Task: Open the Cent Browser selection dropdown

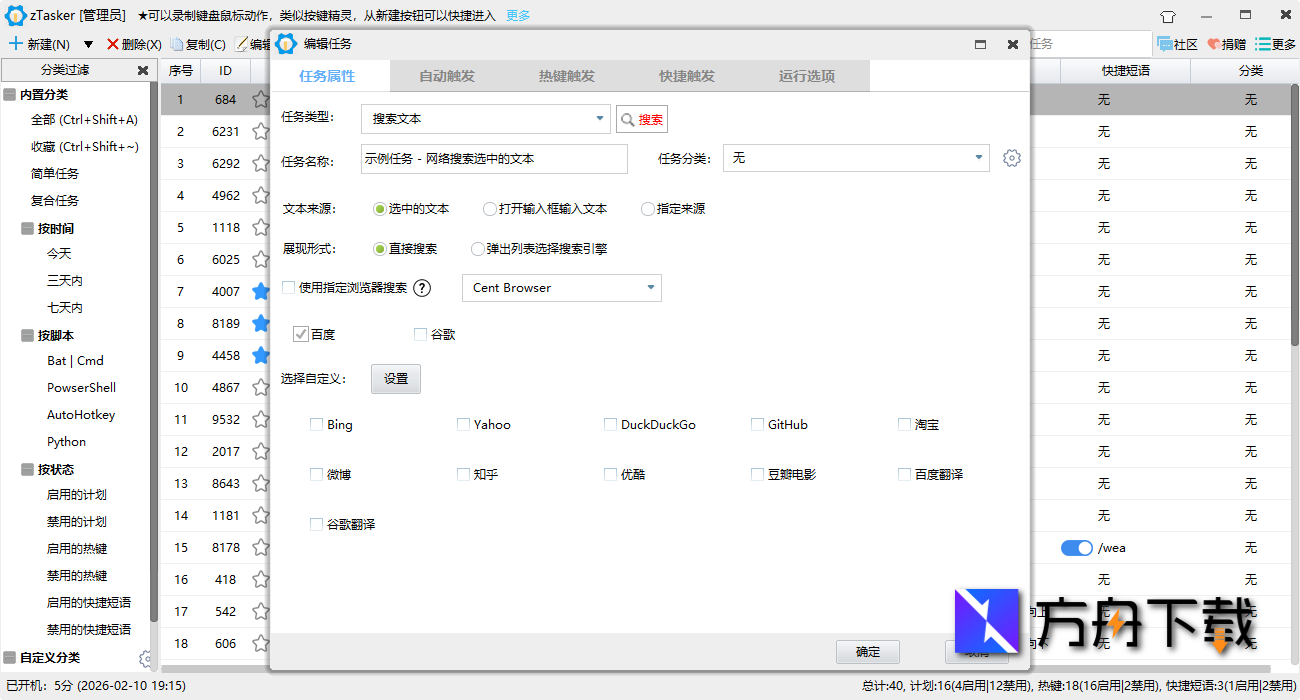Action: [651, 287]
